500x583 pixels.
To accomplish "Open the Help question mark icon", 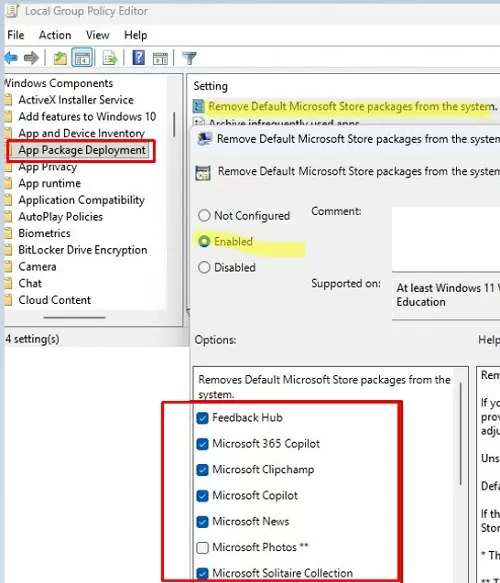I will (x=138, y=58).
